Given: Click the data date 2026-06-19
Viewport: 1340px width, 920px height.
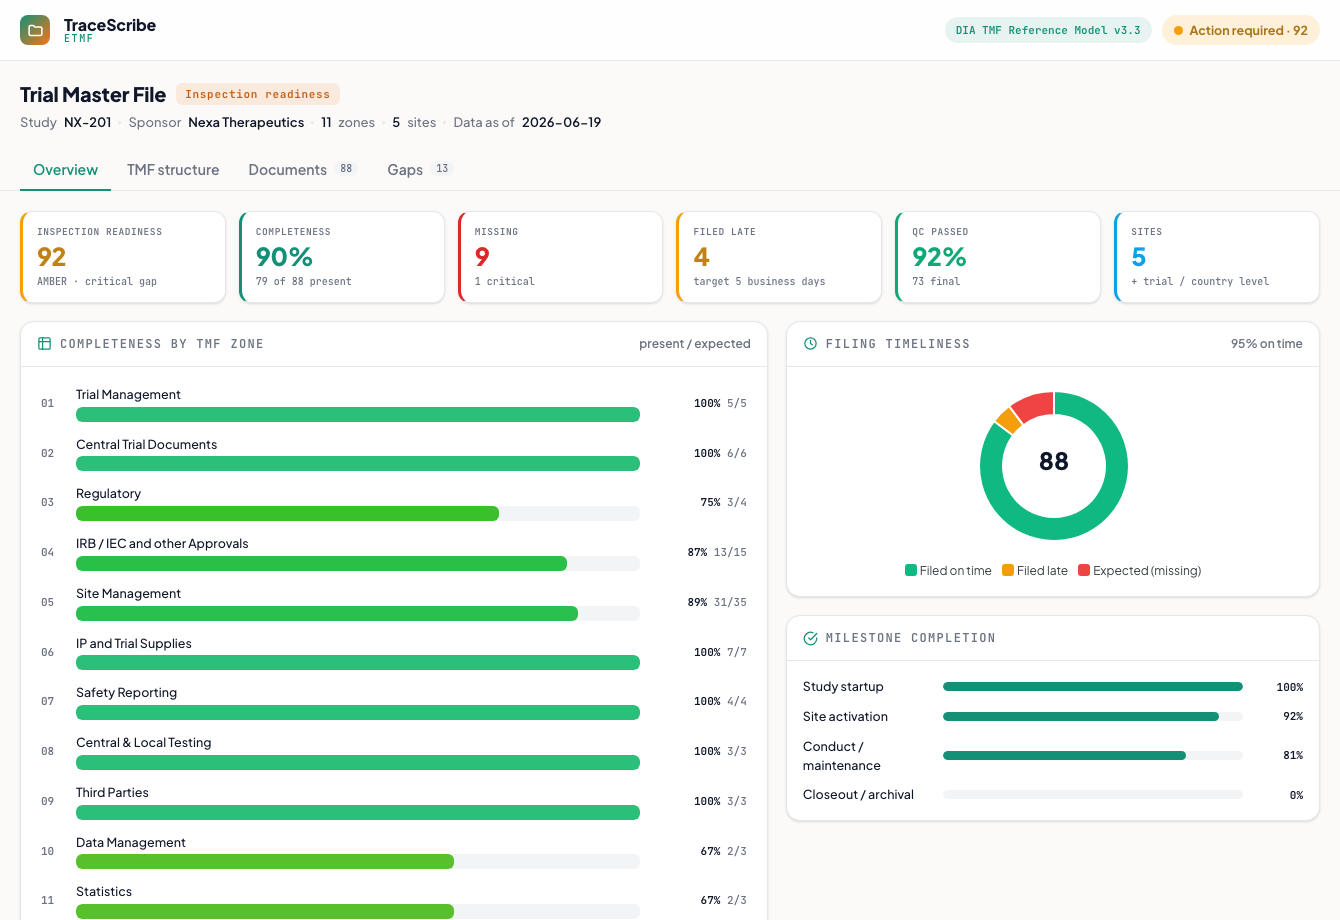Looking at the screenshot, I should click(561, 123).
